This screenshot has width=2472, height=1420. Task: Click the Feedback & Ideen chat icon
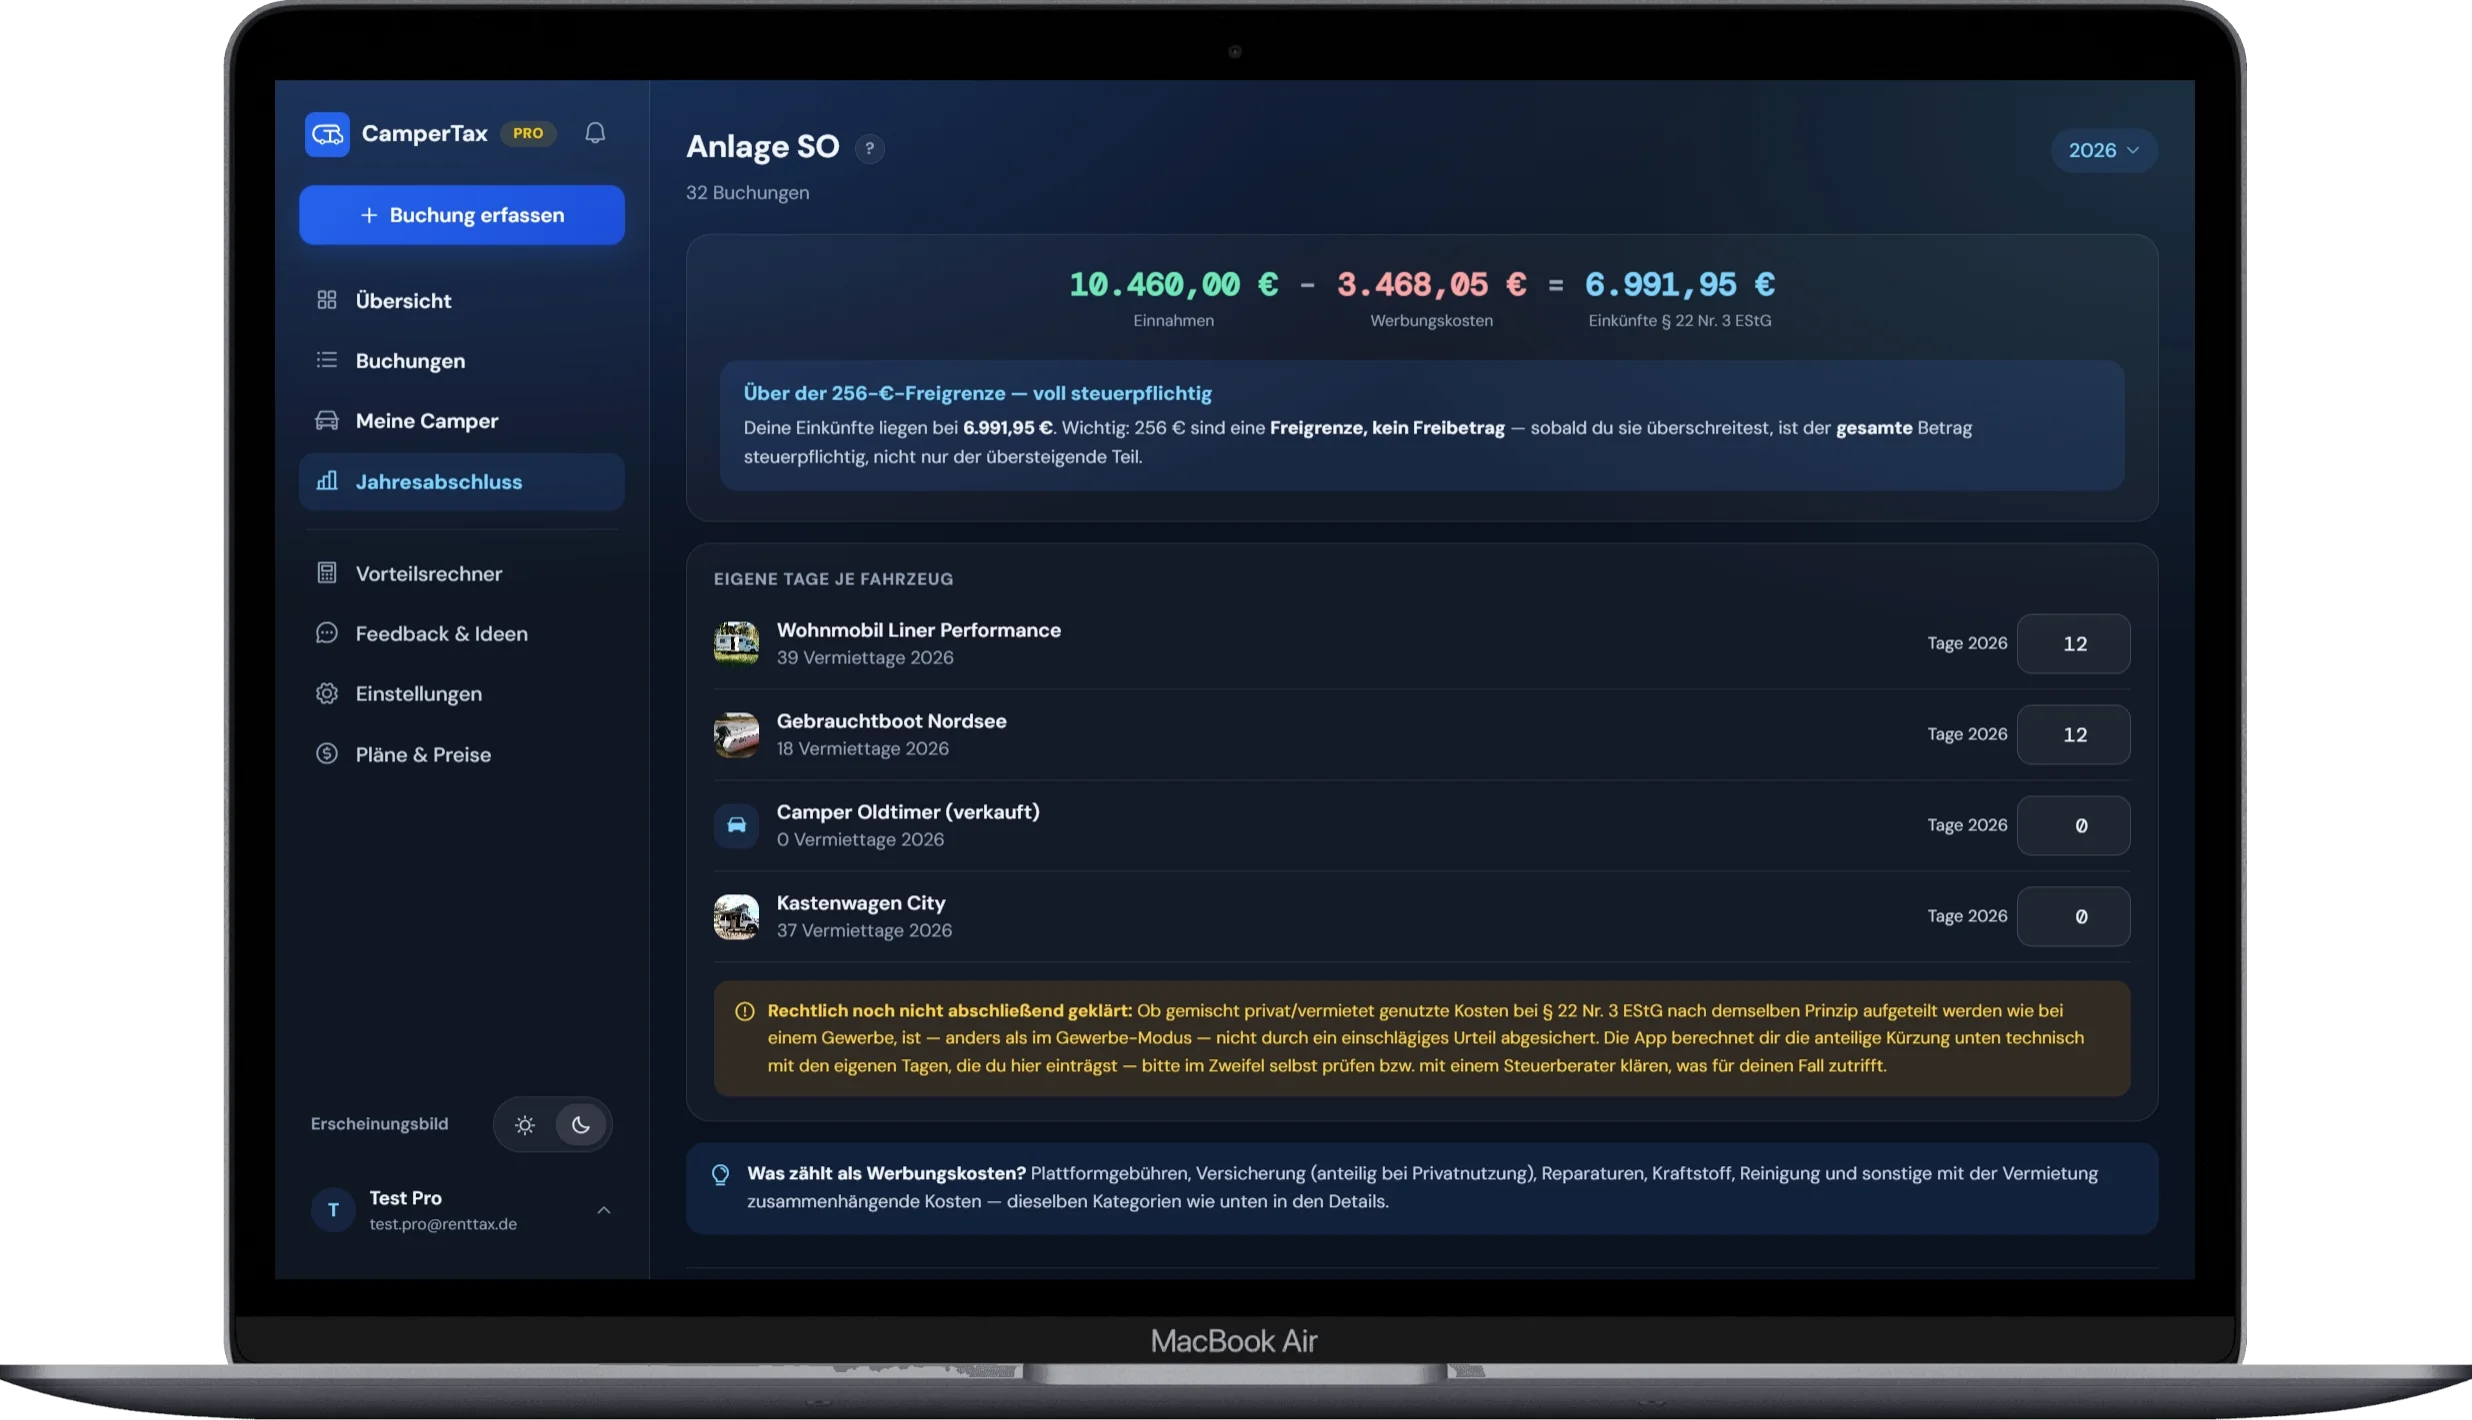tap(327, 633)
